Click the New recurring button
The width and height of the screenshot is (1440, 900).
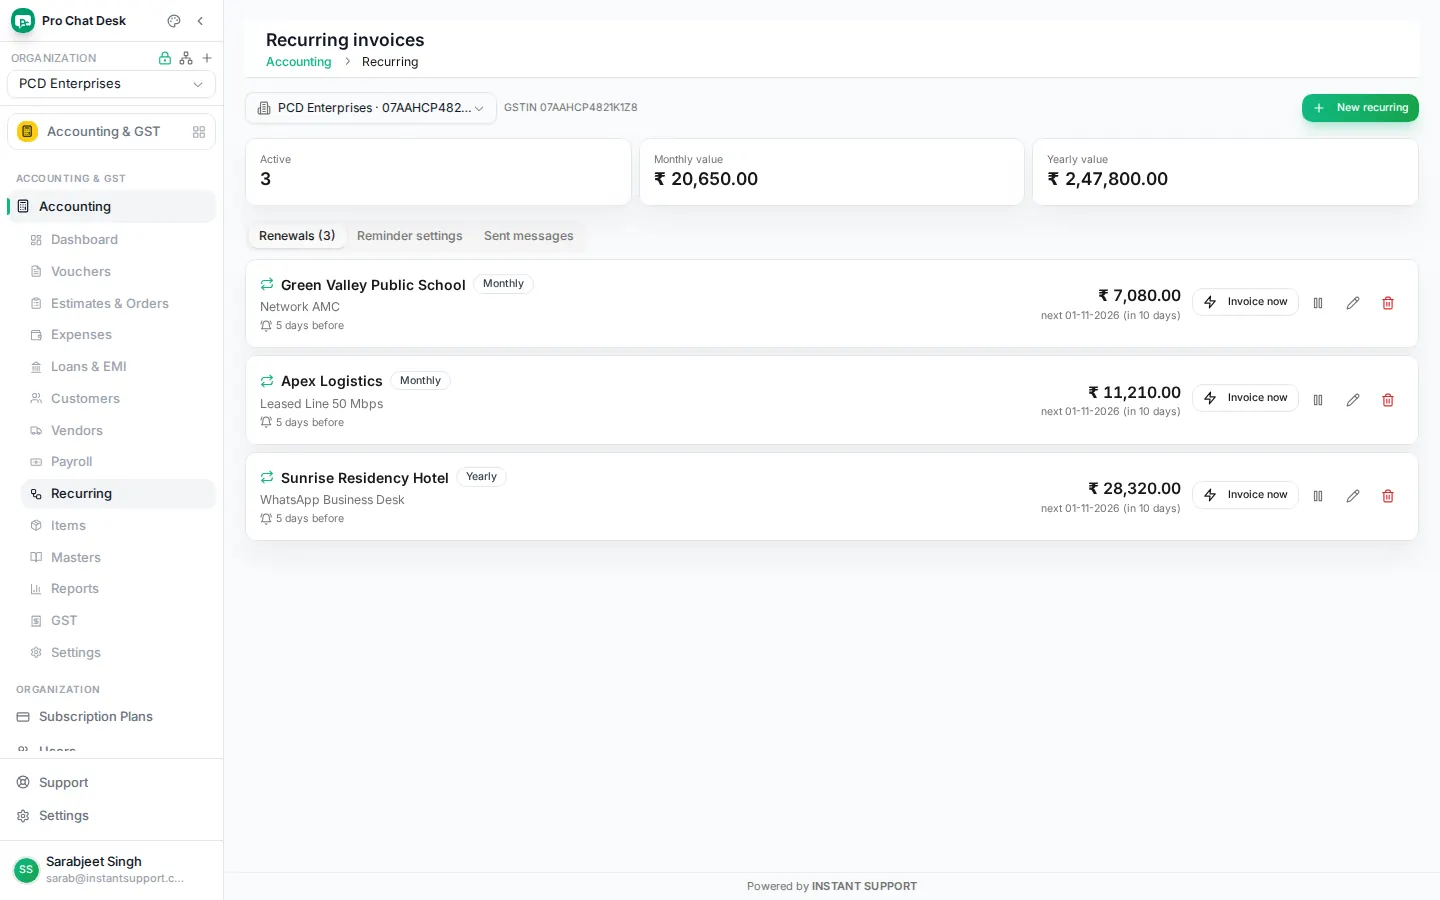[x=1360, y=108]
